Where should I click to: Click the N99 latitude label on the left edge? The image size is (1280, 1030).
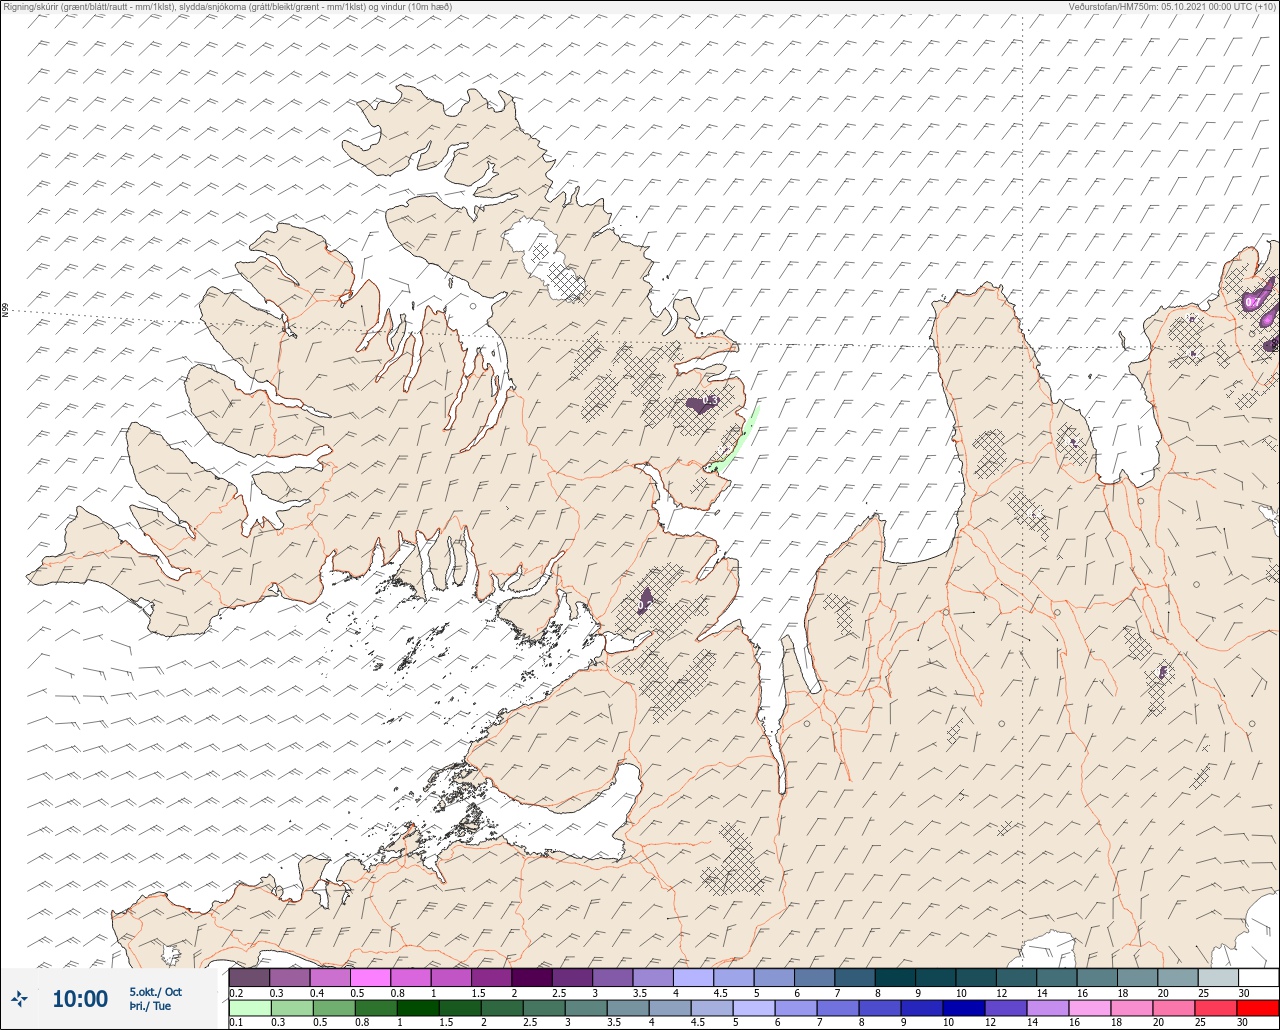pyautogui.click(x=5, y=311)
